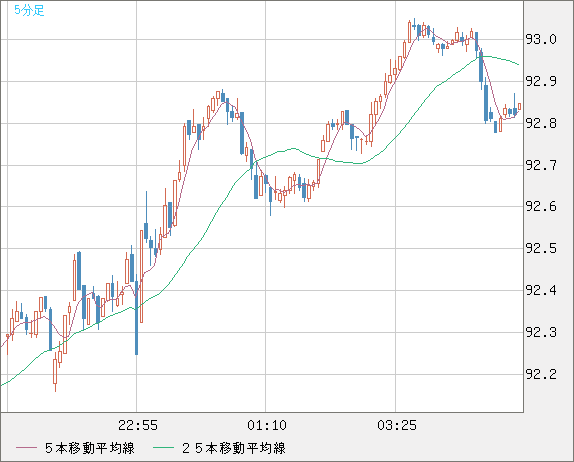Click the 22:55 time axis label

(x=138, y=425)
